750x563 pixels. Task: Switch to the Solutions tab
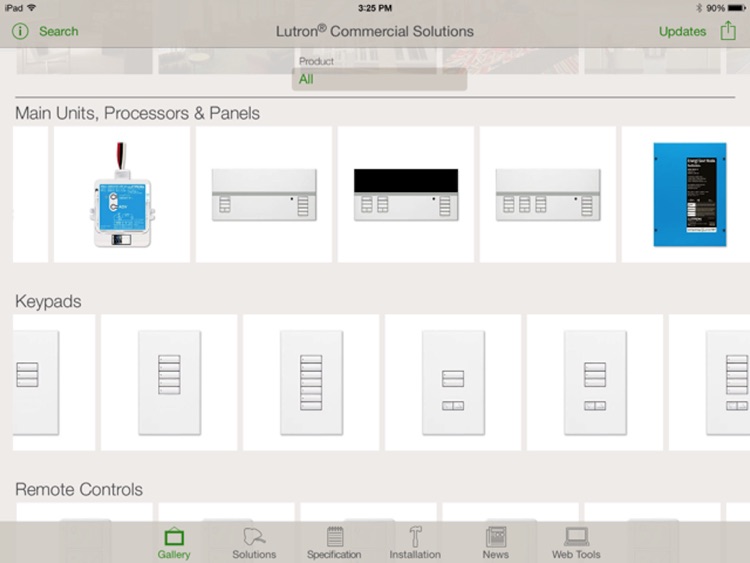point(254,543)
